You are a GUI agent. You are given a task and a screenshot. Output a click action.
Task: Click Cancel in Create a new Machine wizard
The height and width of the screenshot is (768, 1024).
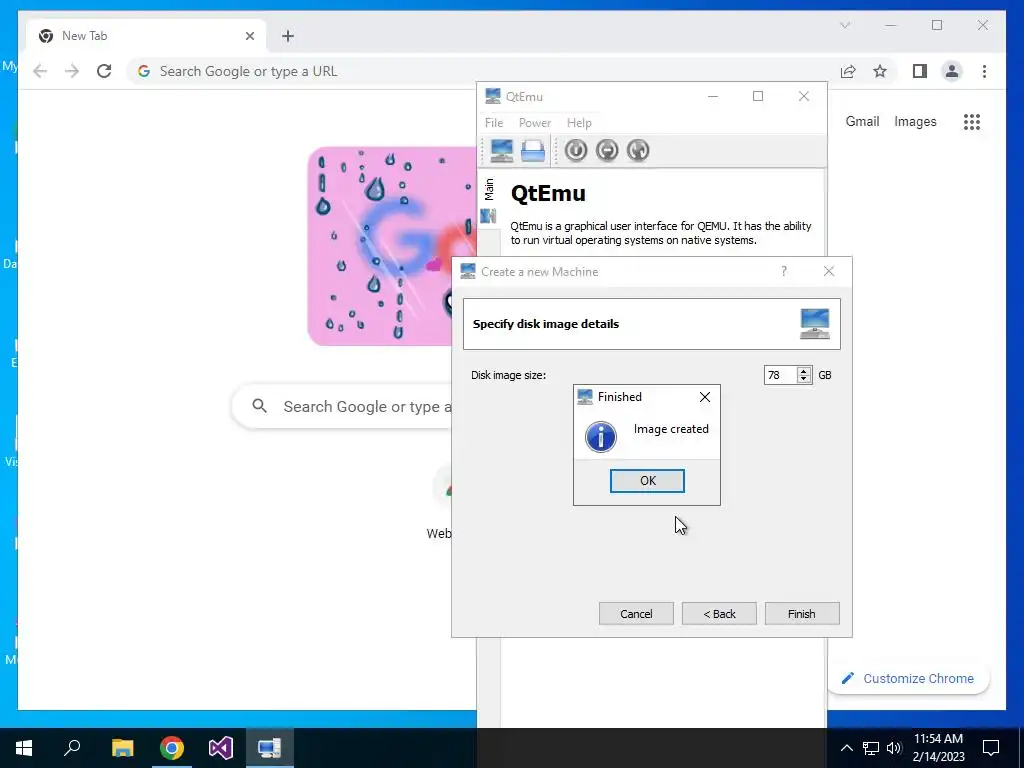tap(636, 614)
